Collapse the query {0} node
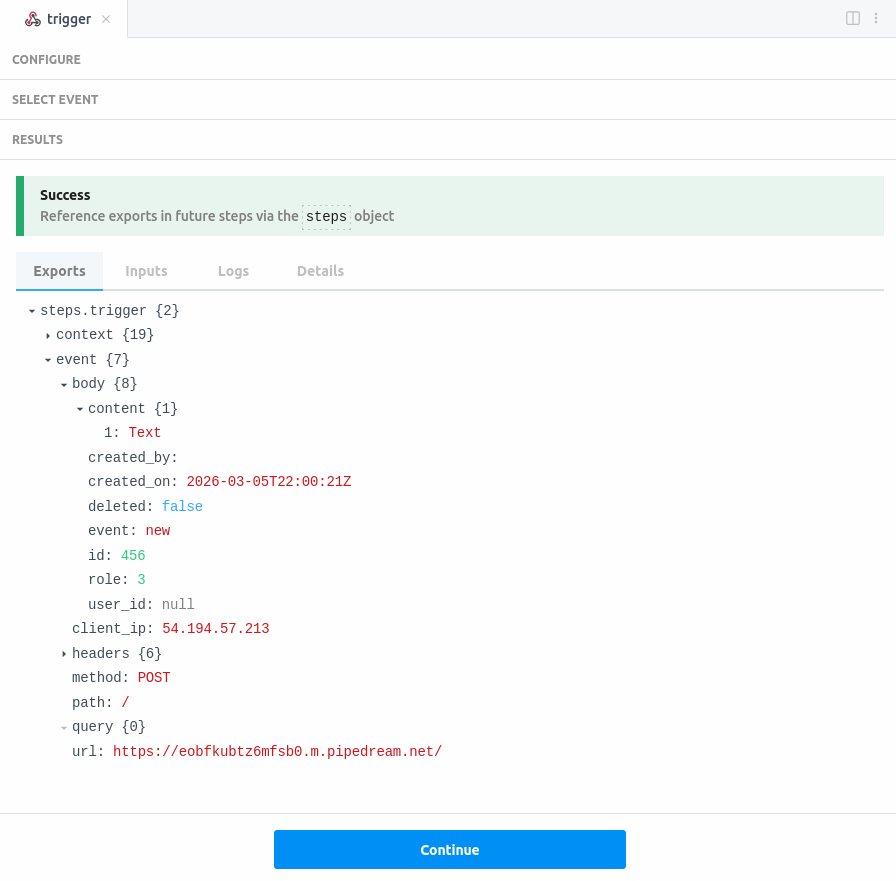Viewport: 896px width, 881px height. click(64, 727)
